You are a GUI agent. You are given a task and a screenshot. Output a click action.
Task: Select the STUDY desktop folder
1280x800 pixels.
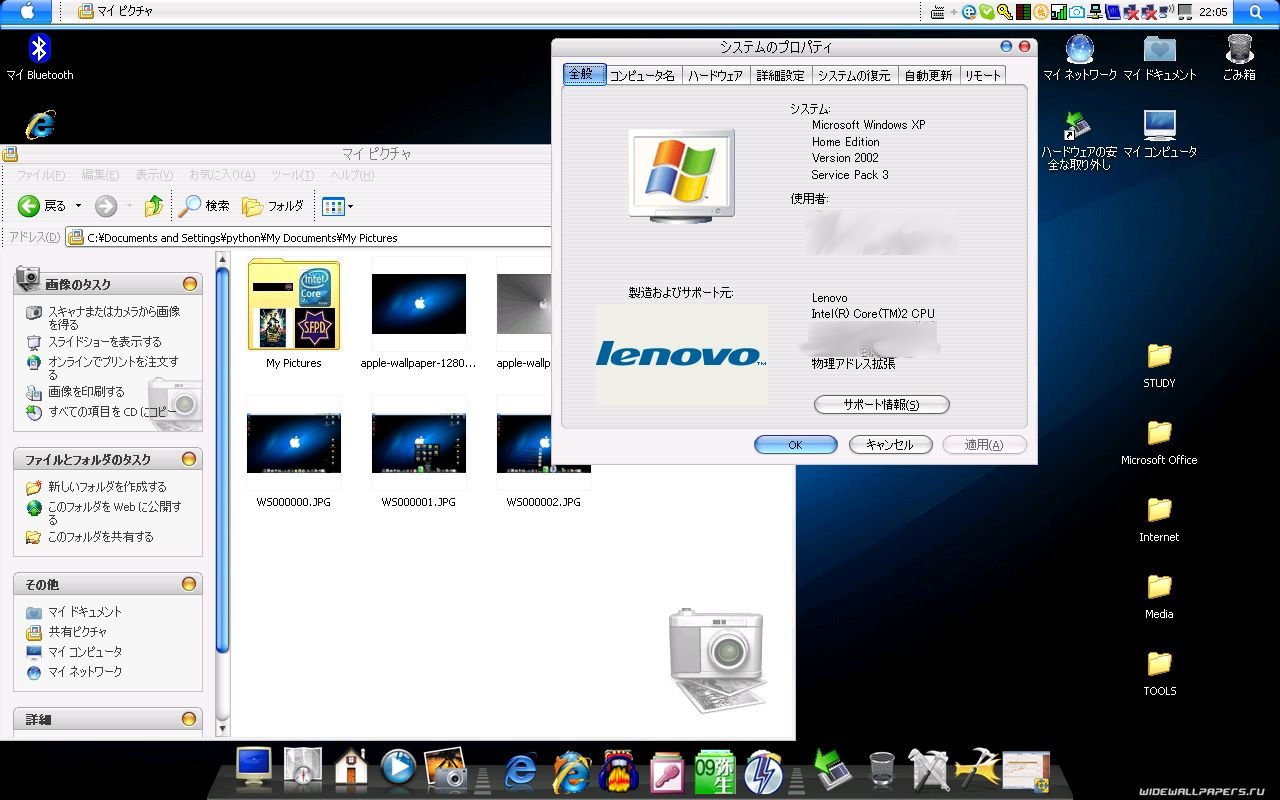(x=1159, y=365)
